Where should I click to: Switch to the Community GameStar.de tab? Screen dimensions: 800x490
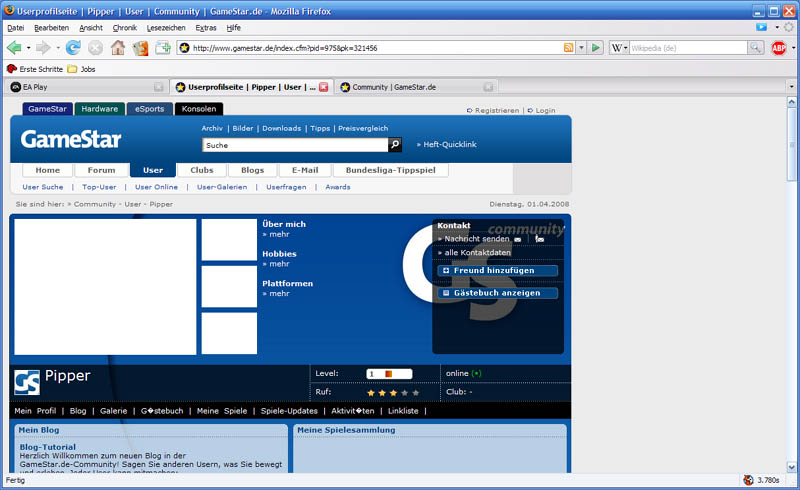click(416, 87)
